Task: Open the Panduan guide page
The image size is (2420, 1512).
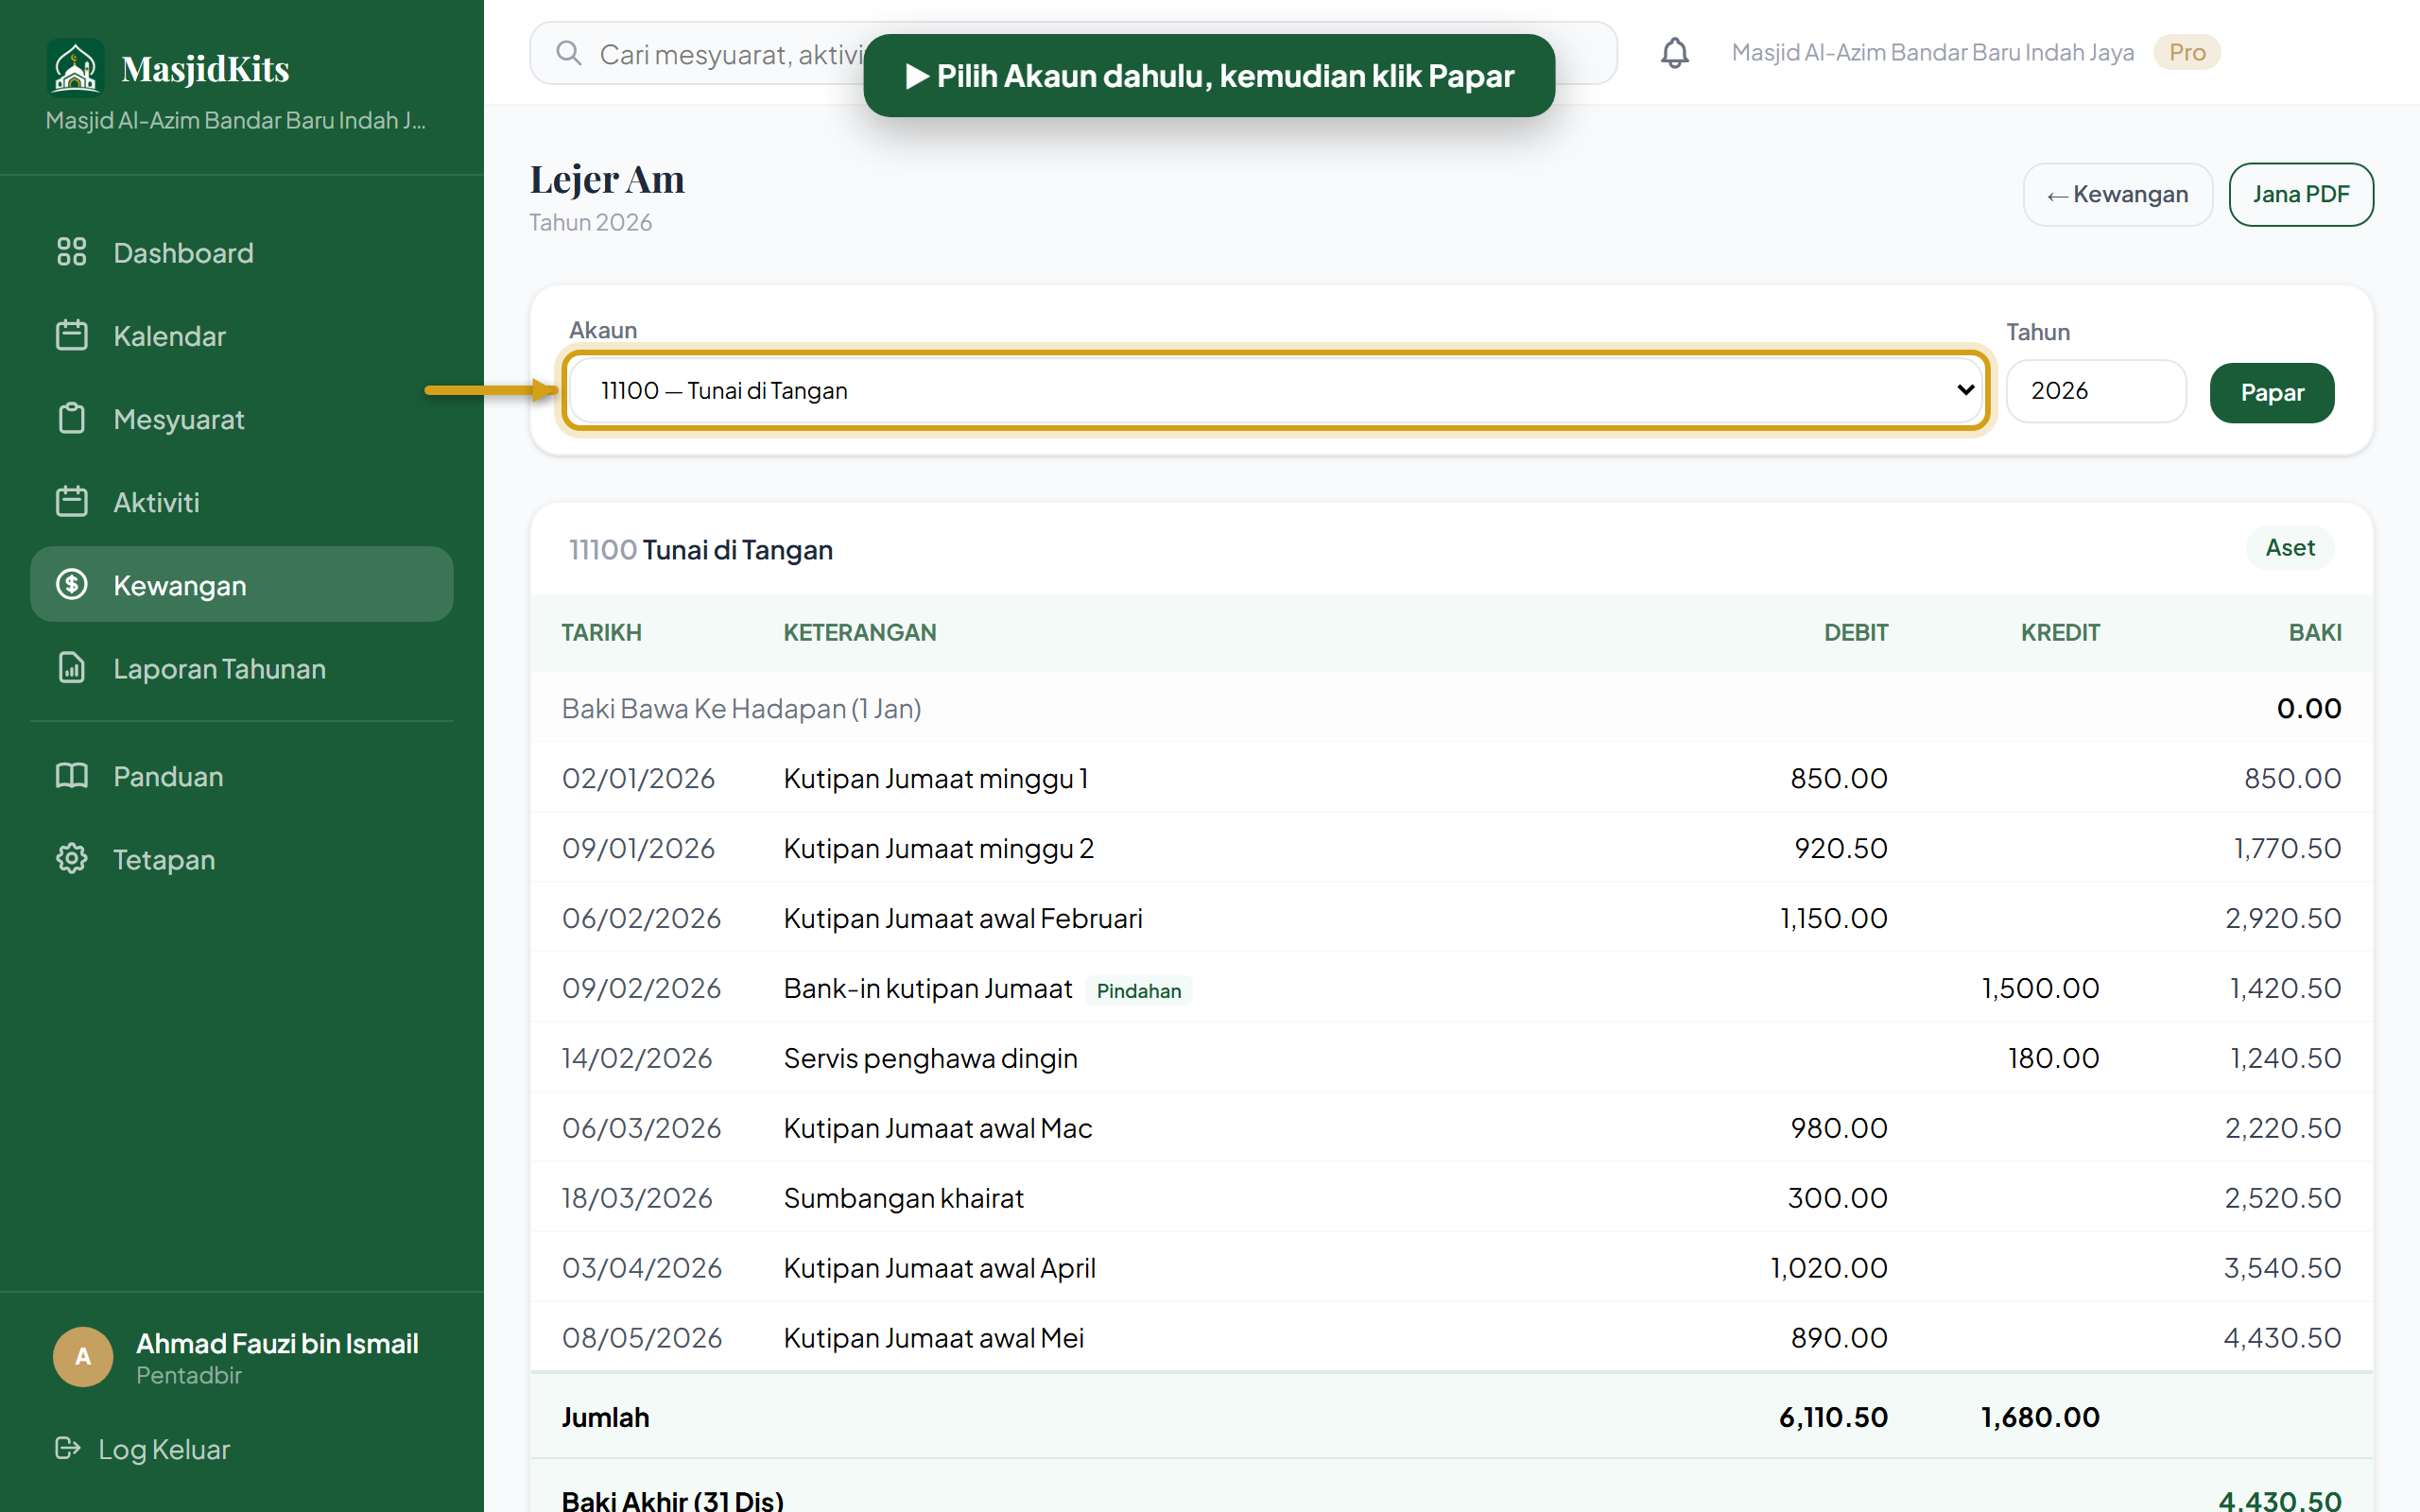Action: pos(242,775)
